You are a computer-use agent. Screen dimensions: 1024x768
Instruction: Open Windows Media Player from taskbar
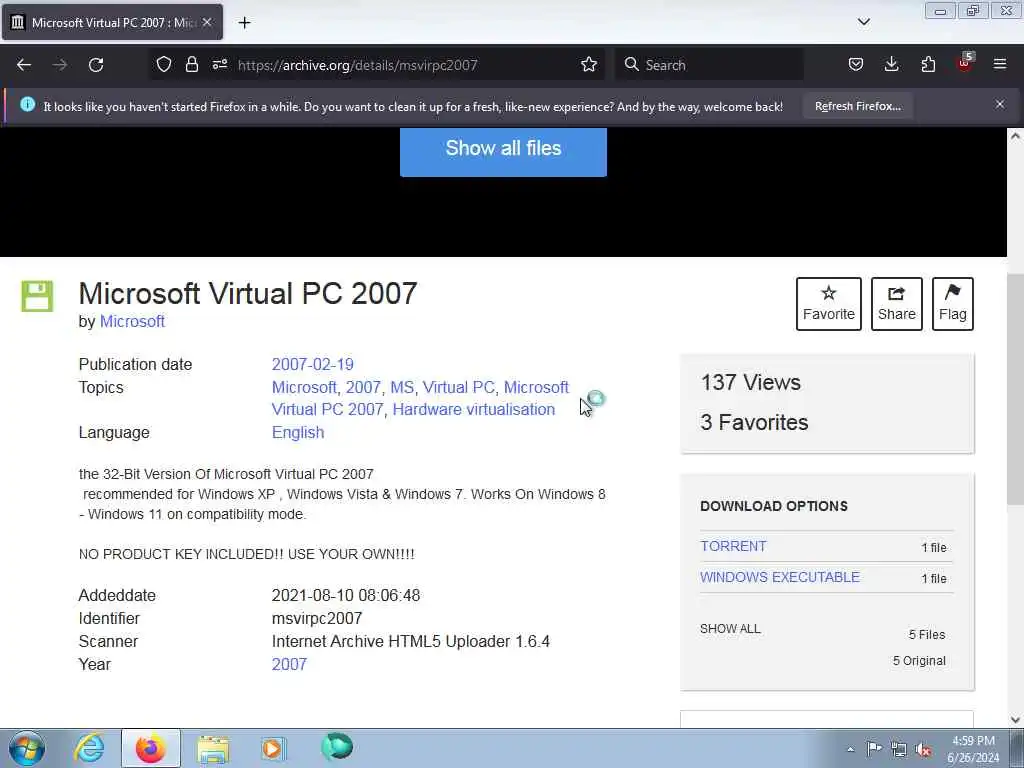pyautogui.click(x=273, y=748)
